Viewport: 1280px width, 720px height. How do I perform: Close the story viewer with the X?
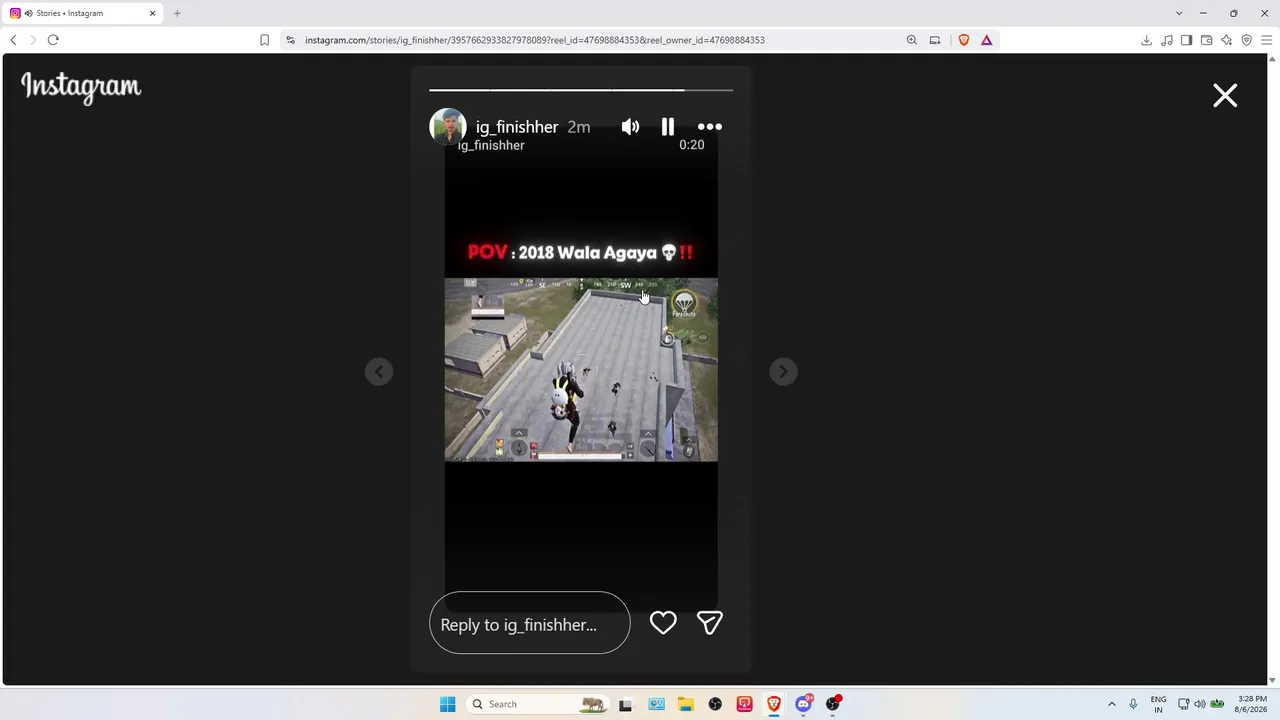point(1225,95)
